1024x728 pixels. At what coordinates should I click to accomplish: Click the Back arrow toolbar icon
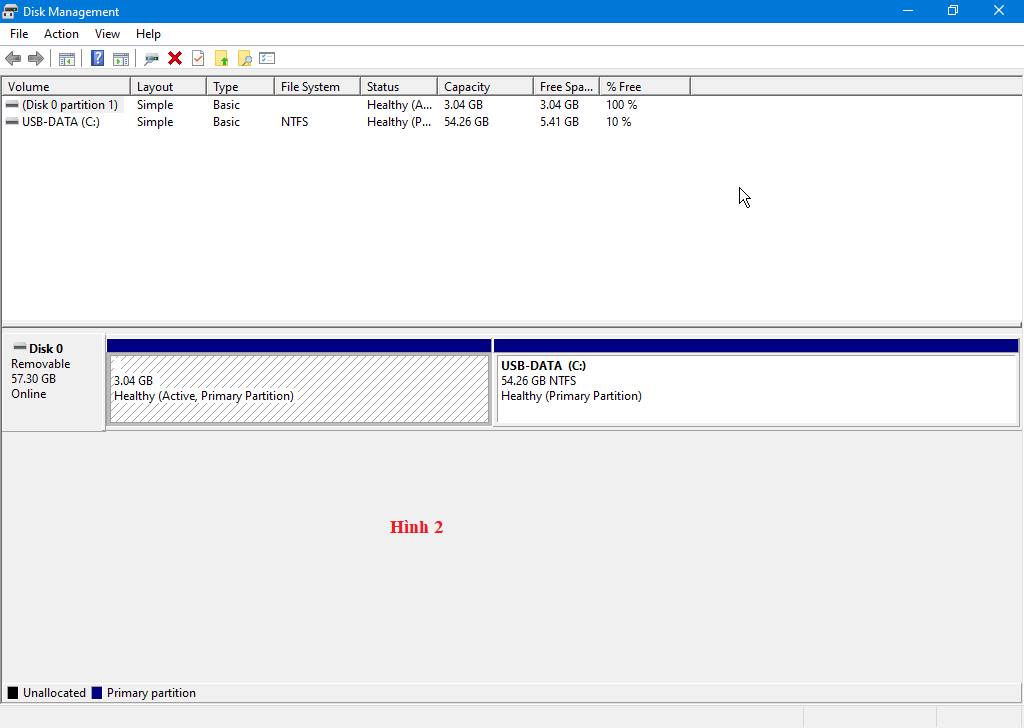13,58
